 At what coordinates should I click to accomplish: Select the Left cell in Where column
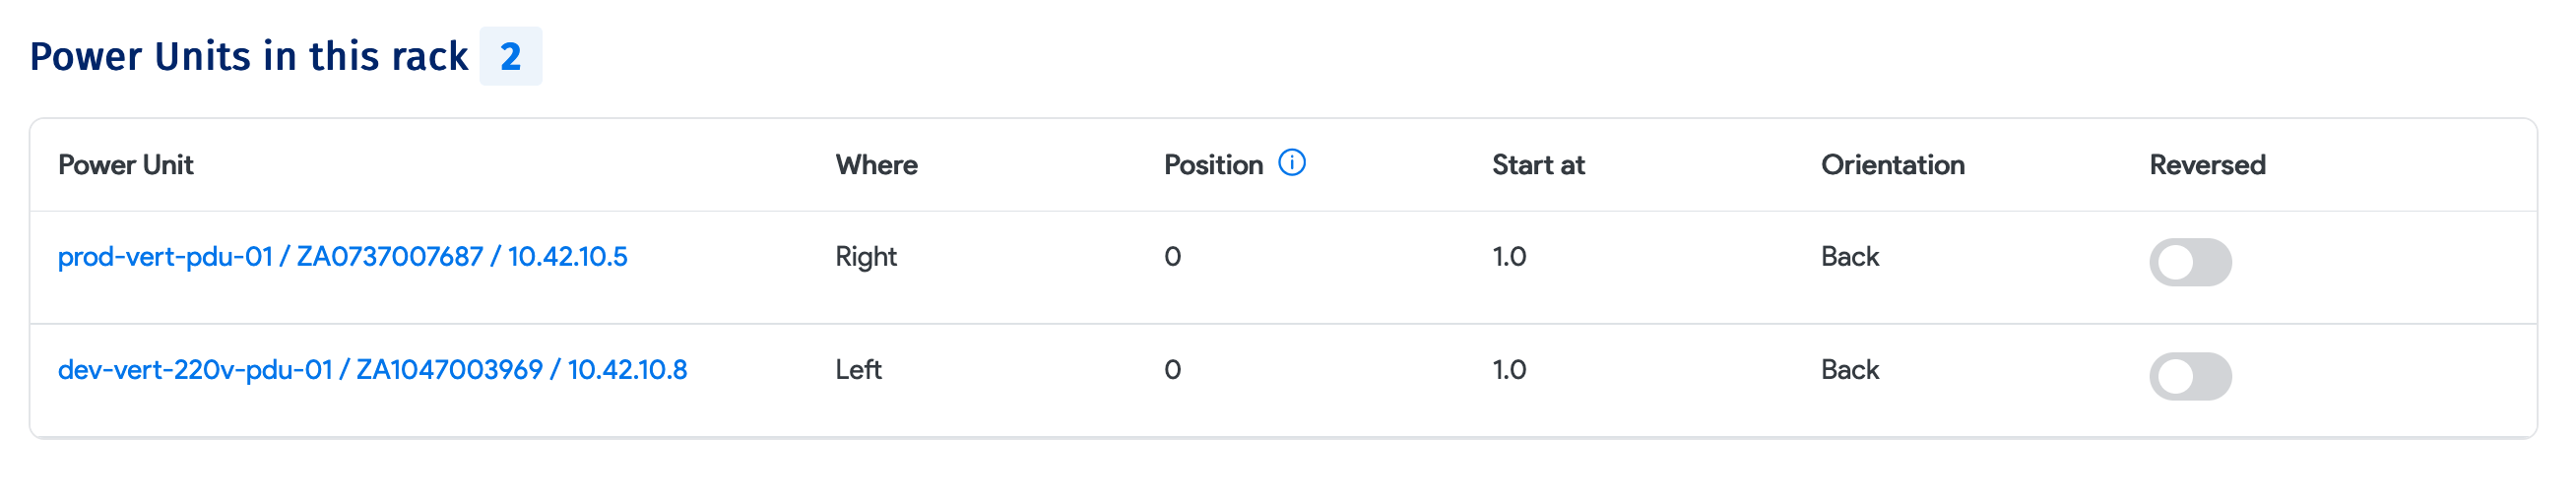tap(858, 370)
